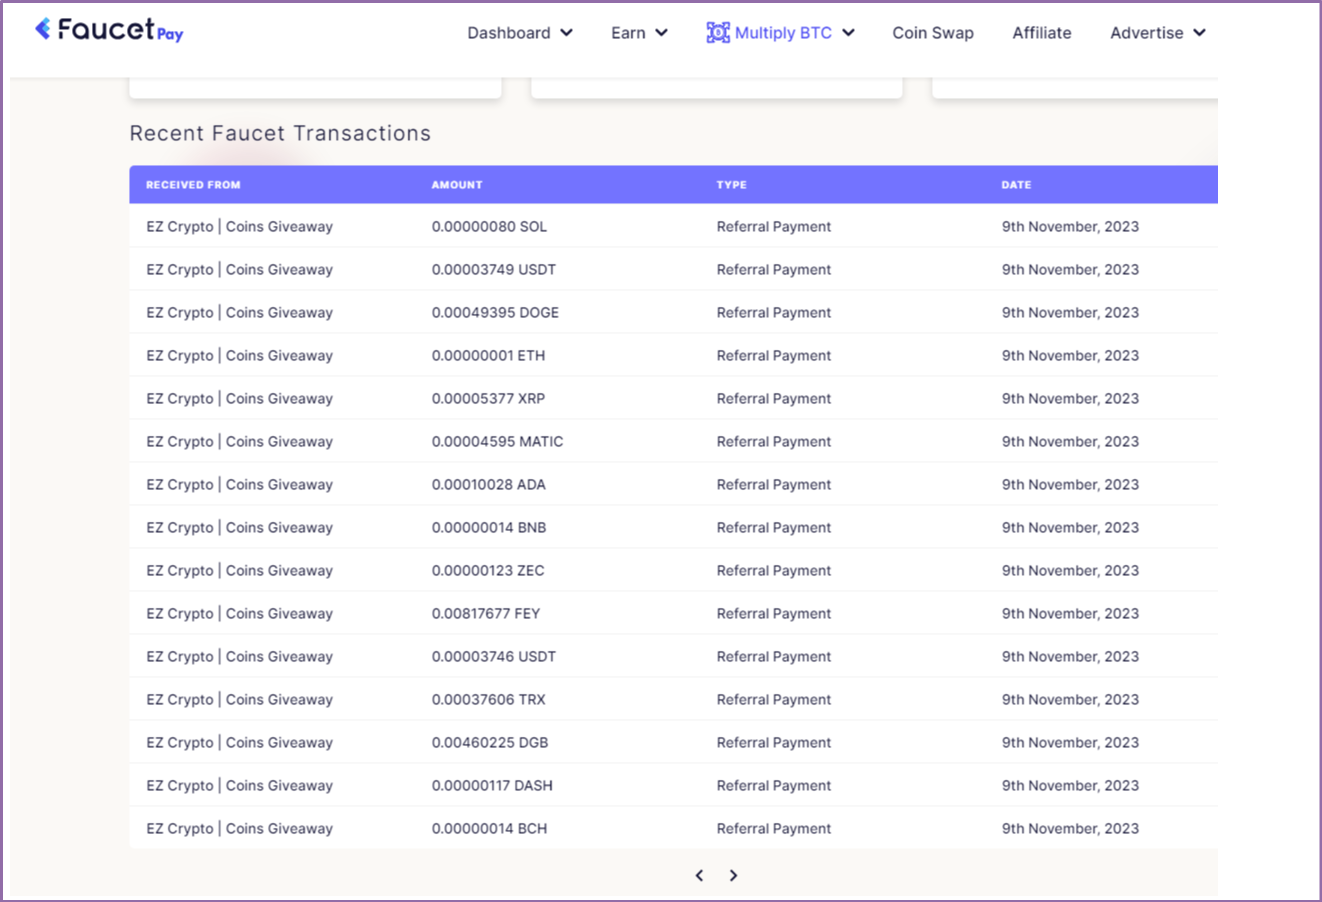Click the date in DGB row
This screenshot has width=1322, height=902.
(1070, 743)
